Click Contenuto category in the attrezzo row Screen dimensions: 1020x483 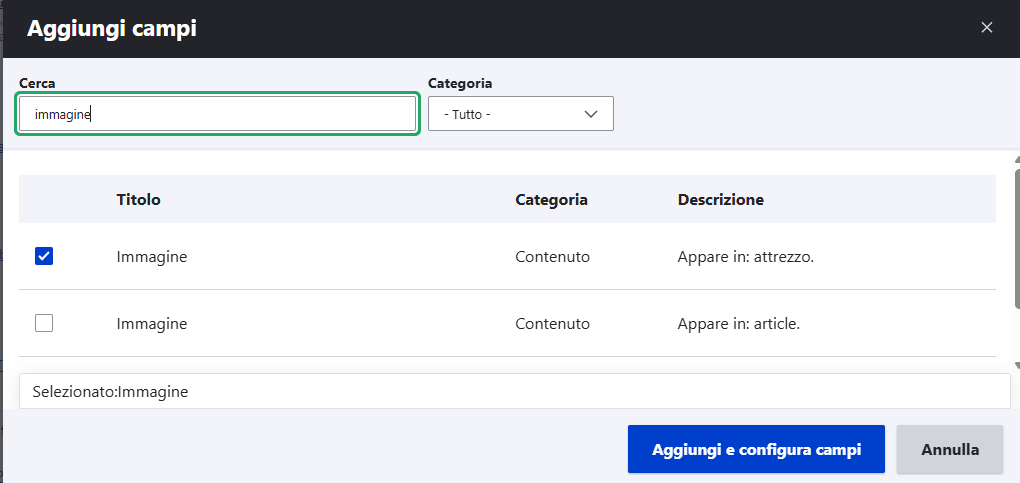click(552, 257)
